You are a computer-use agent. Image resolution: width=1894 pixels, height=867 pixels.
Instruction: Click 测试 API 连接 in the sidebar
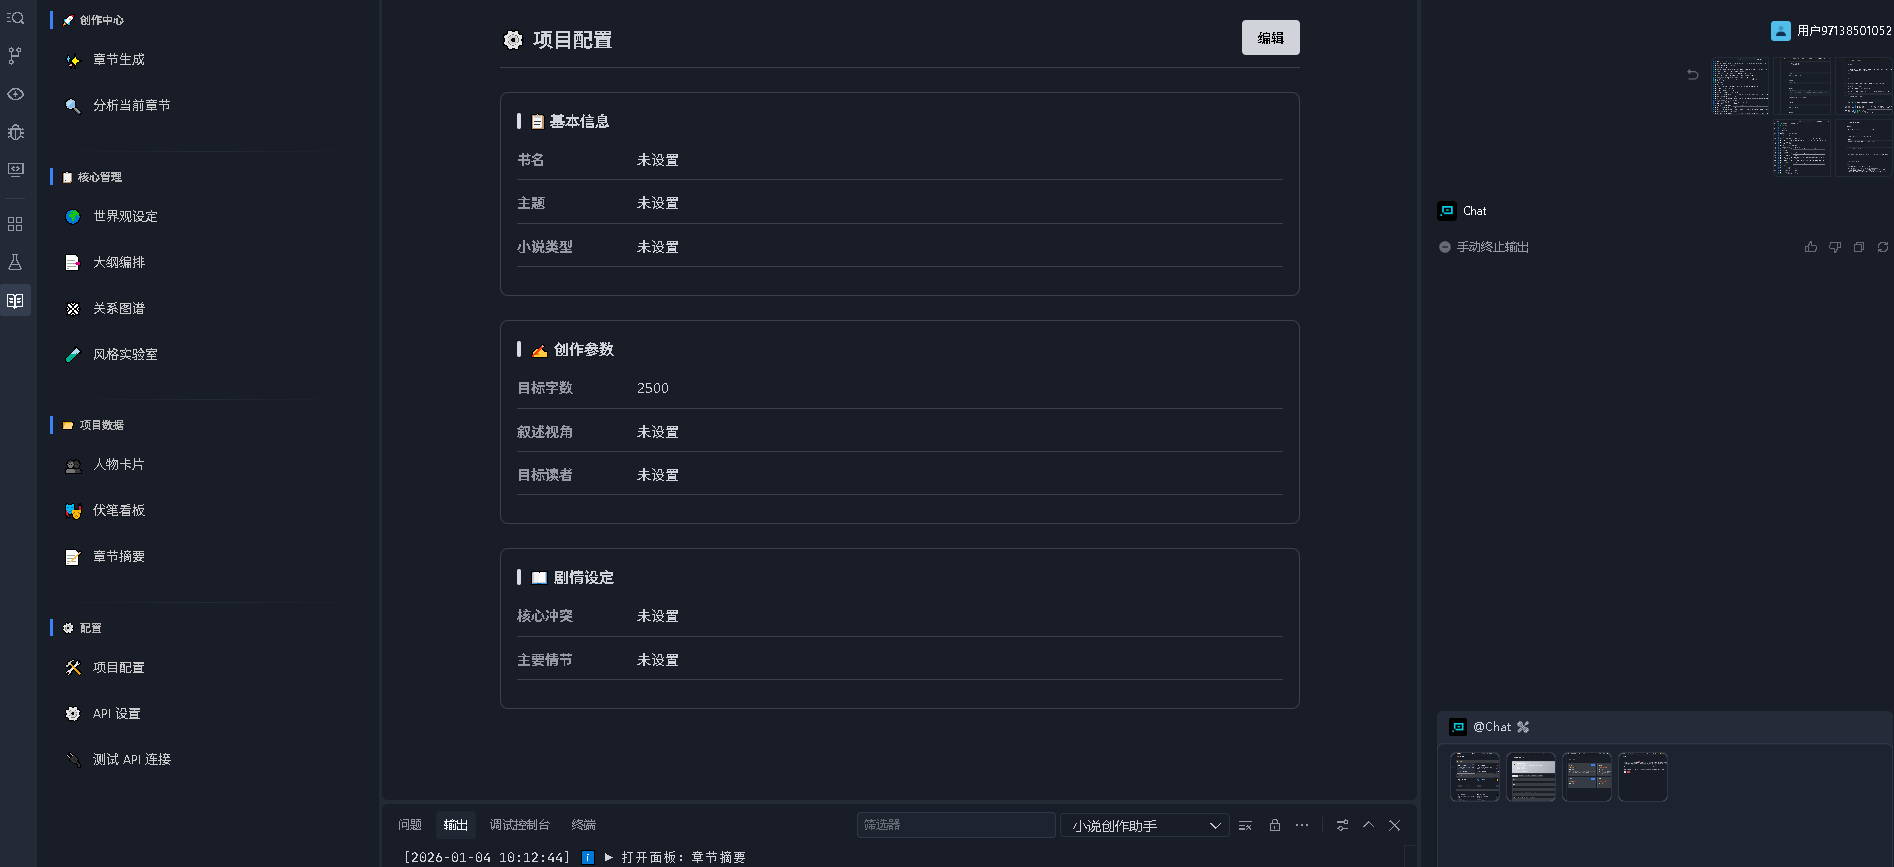(132, 760)
